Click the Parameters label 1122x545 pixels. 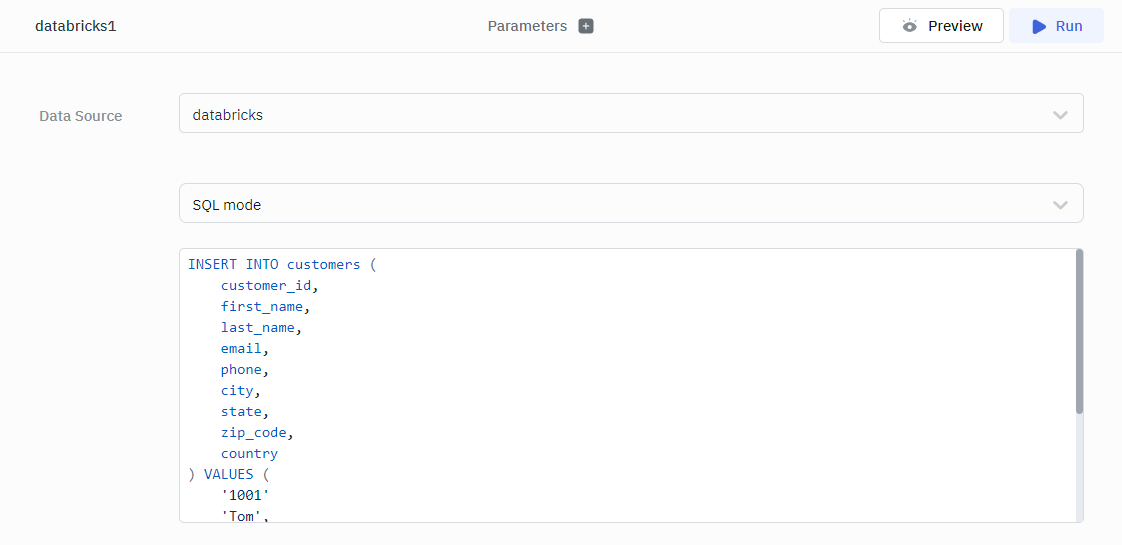tap(527, 26)
